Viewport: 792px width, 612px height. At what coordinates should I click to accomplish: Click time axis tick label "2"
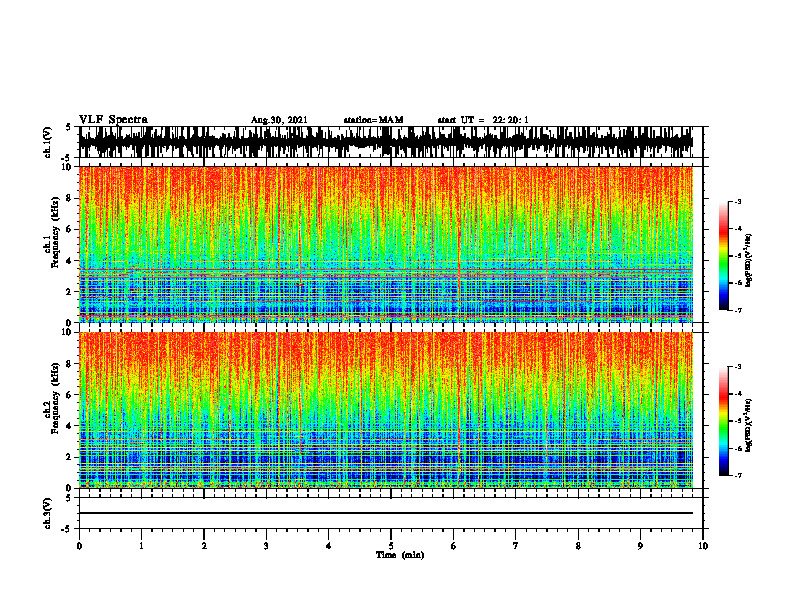[x=204, y=546]
